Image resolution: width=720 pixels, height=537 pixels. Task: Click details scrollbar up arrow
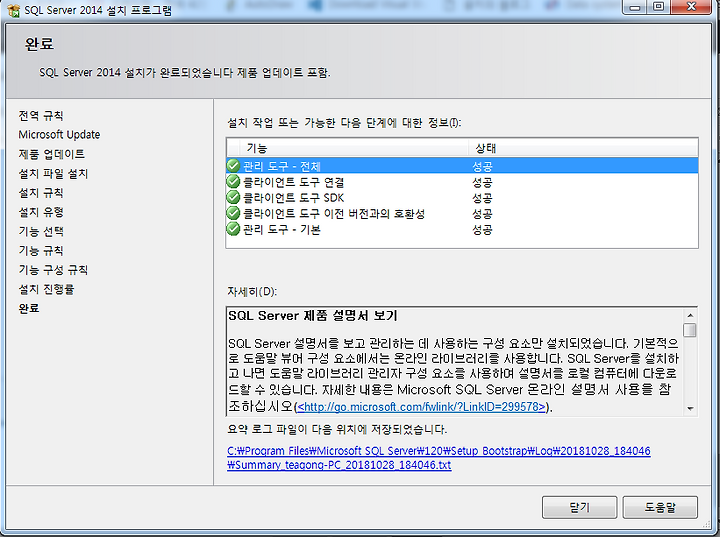pyautogui.click(x=690, y=315)
